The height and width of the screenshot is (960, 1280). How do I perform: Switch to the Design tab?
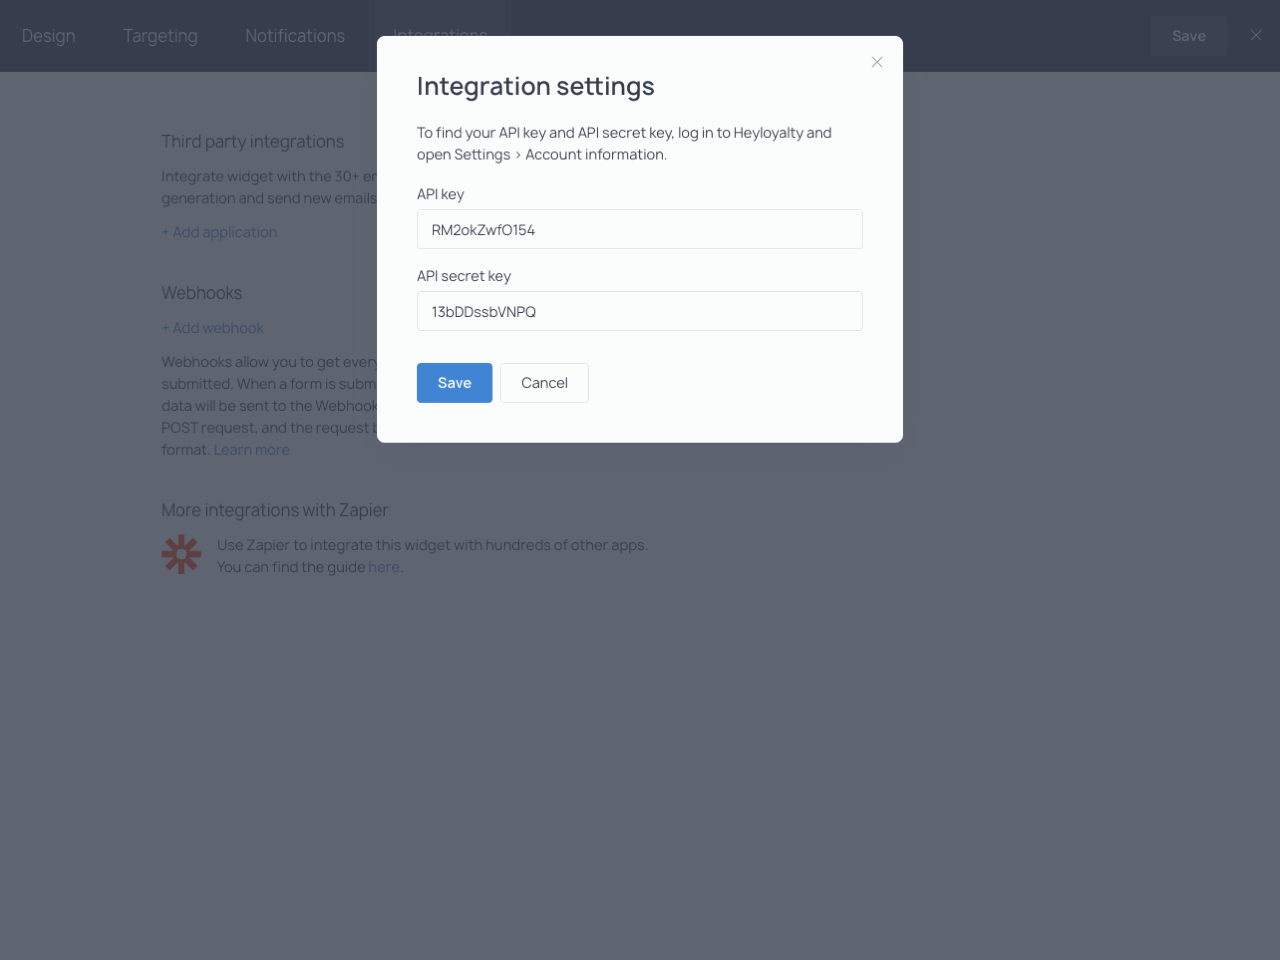[x=48, y=36]
